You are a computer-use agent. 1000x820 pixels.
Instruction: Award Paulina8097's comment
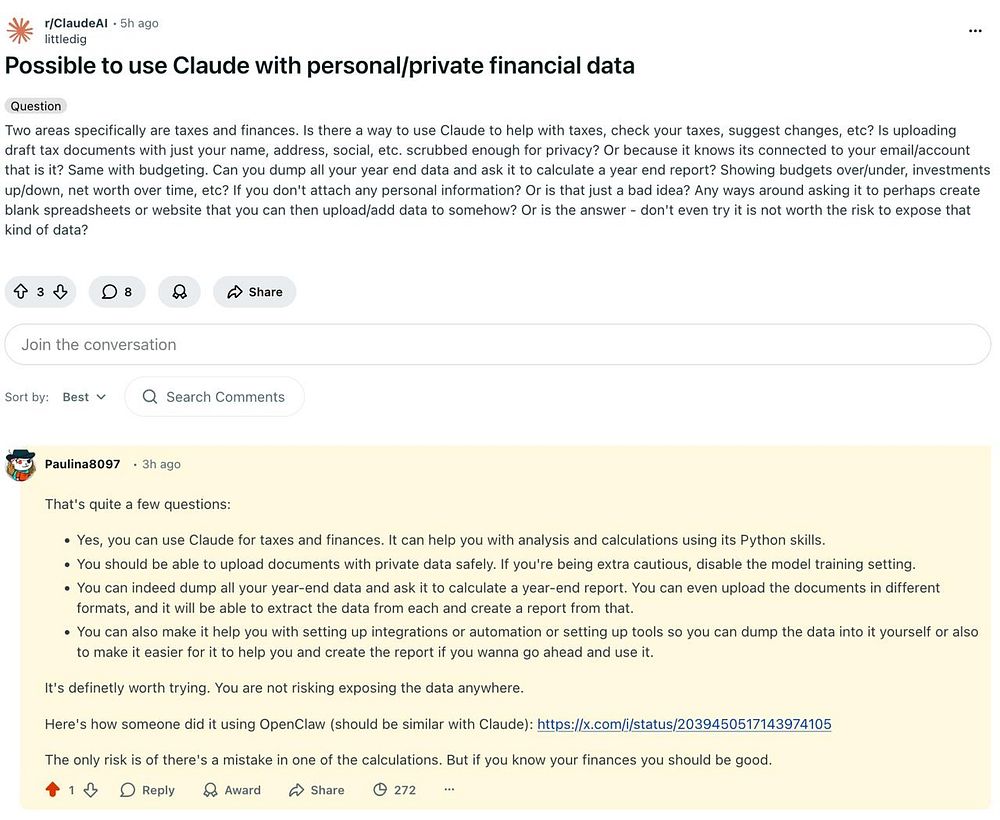coord(231,790)
